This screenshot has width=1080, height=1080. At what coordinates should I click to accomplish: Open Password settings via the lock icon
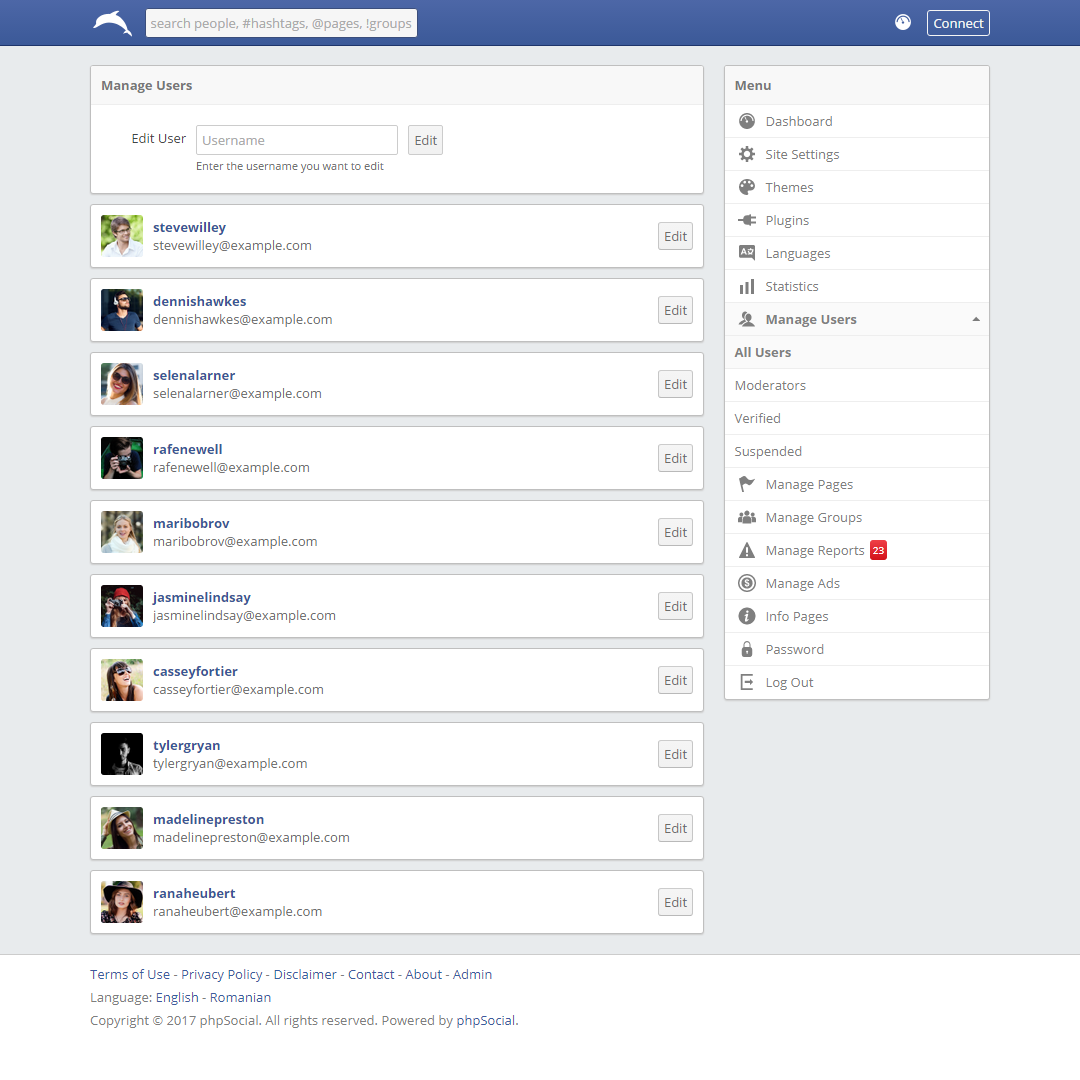pyautogui.click(x=745, y=649)
